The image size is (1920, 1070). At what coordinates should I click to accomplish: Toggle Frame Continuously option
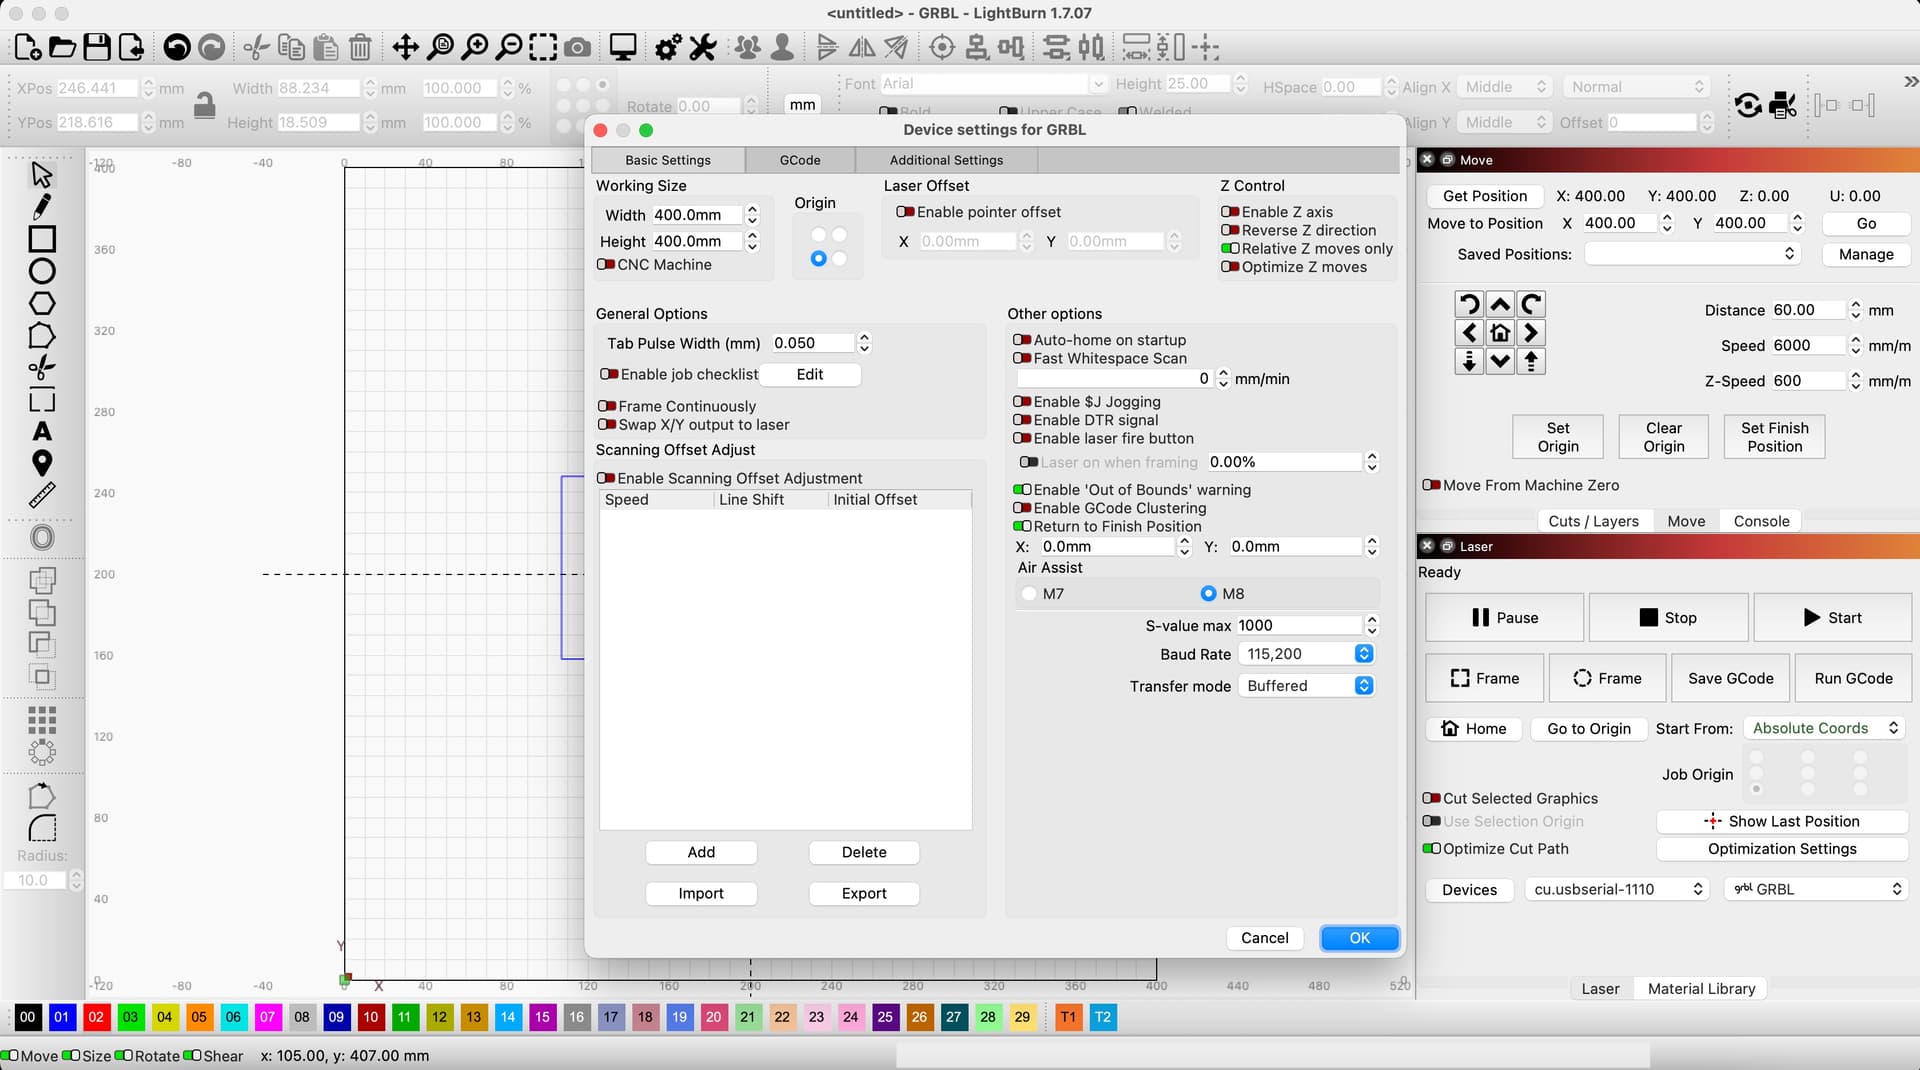[607, 406]
